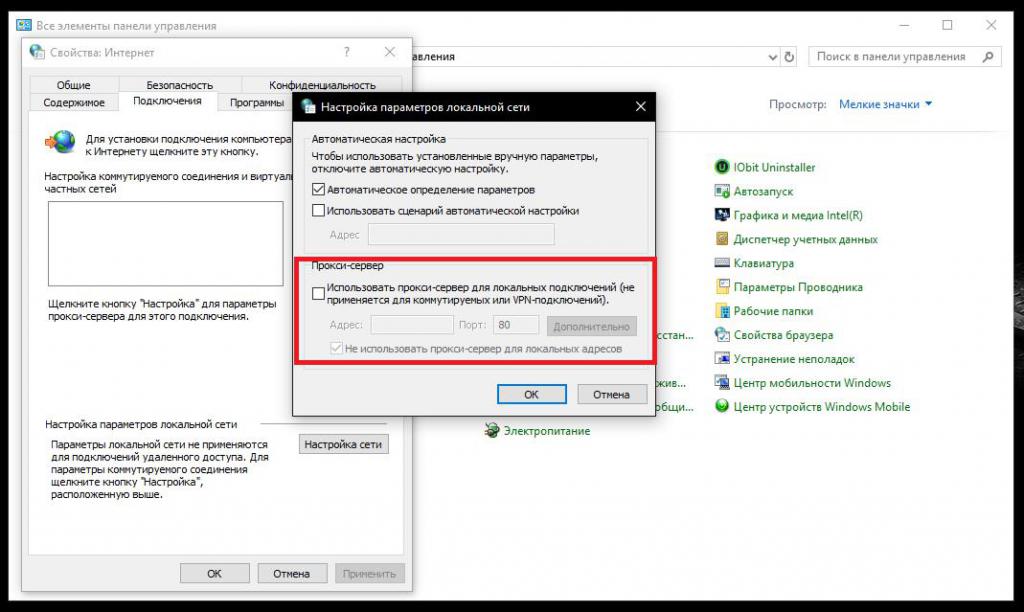Image resolution: width=1024 pixels, height=612 pixels.
Task: Click the Поиск в панели управления search field
Action: coord(896,57)
